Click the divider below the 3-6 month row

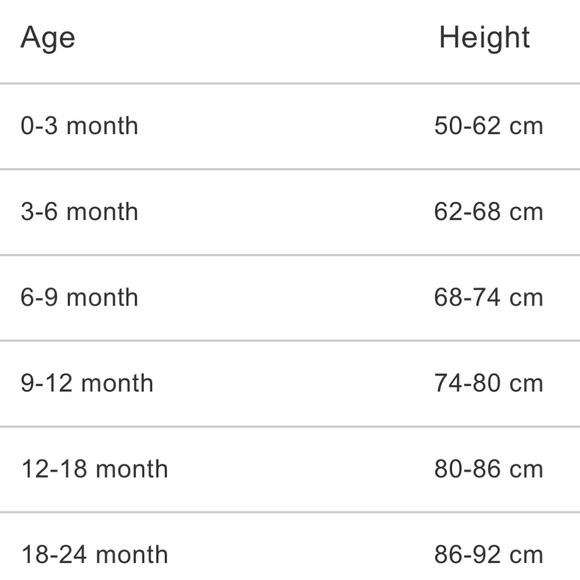[290, 255]
